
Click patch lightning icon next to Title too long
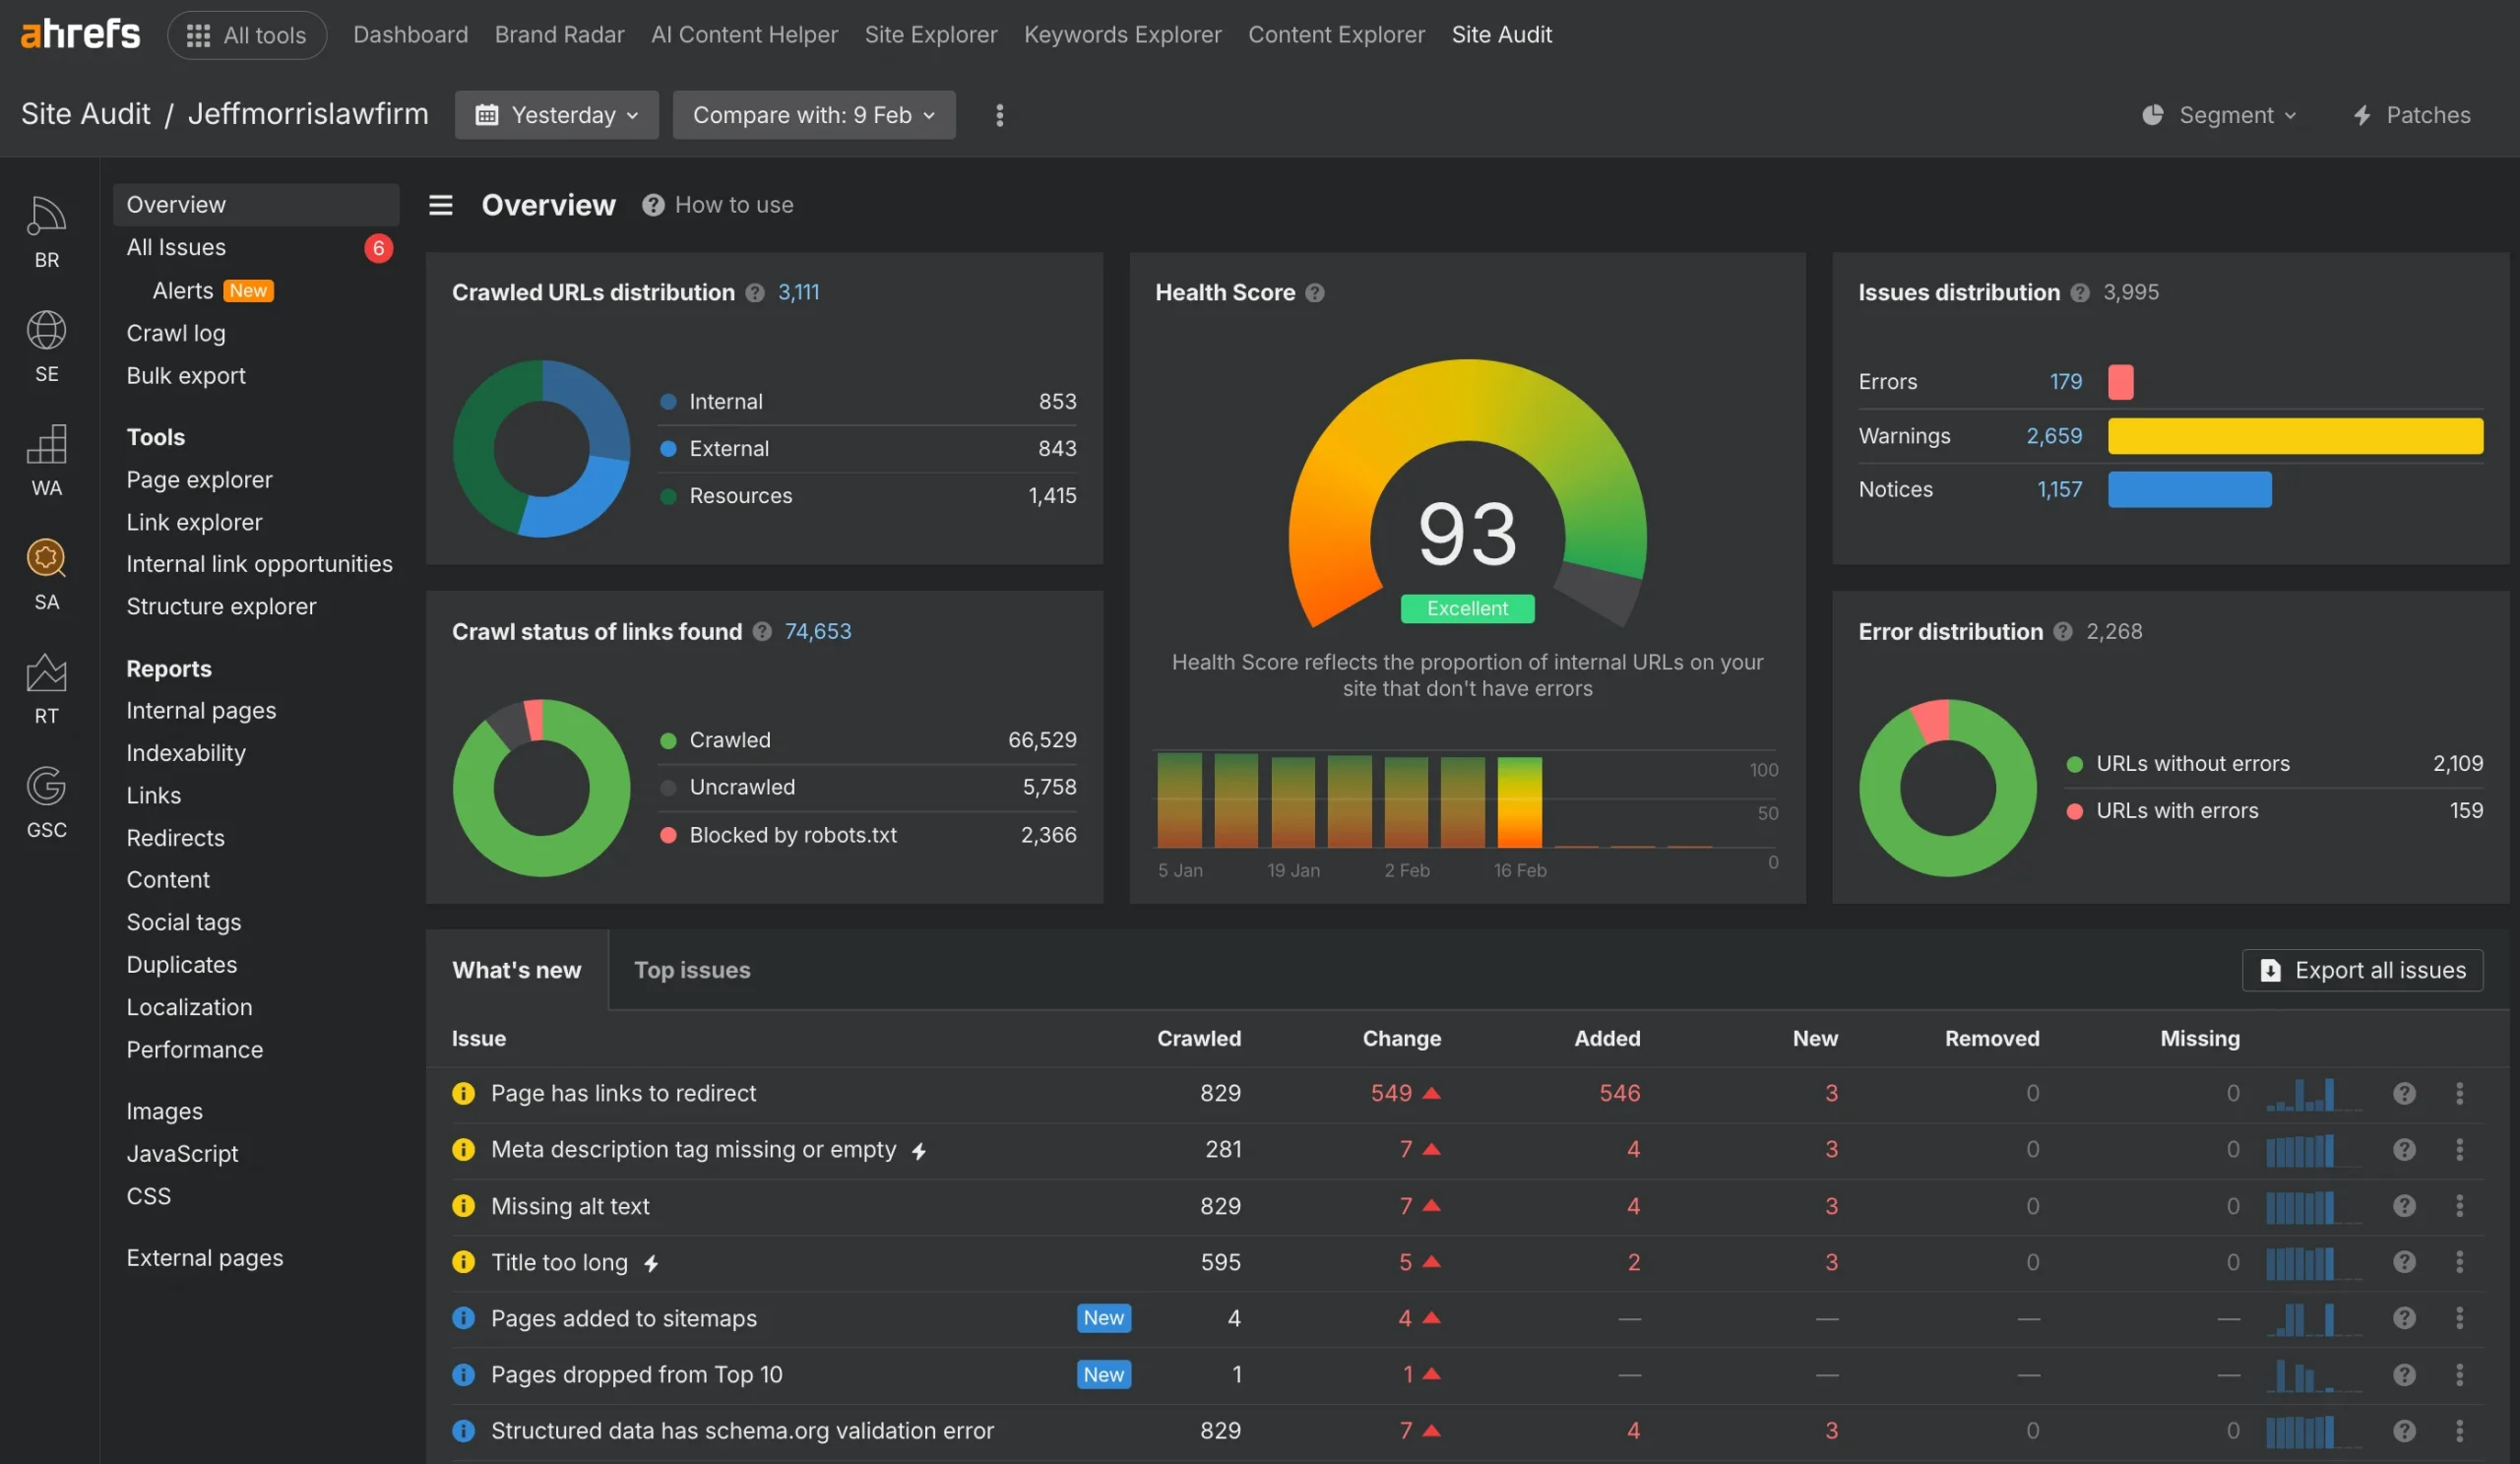click(651, 1263)
